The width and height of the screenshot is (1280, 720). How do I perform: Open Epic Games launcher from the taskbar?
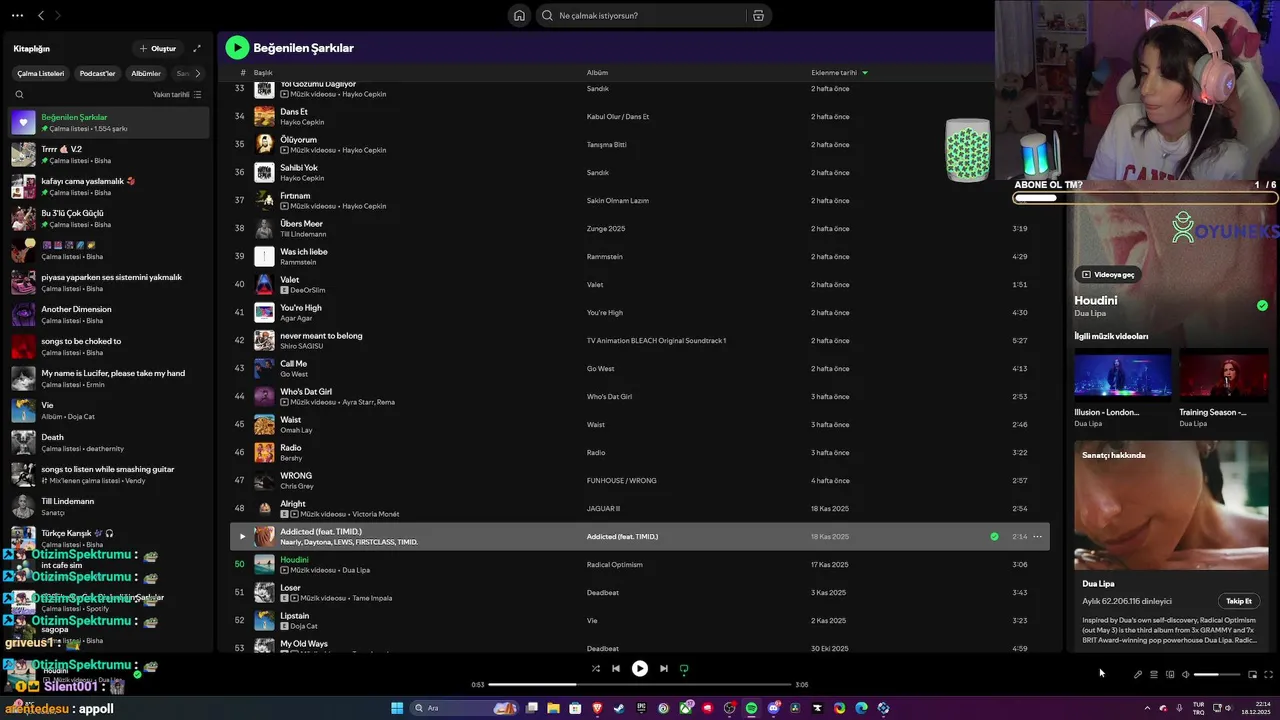641,708
